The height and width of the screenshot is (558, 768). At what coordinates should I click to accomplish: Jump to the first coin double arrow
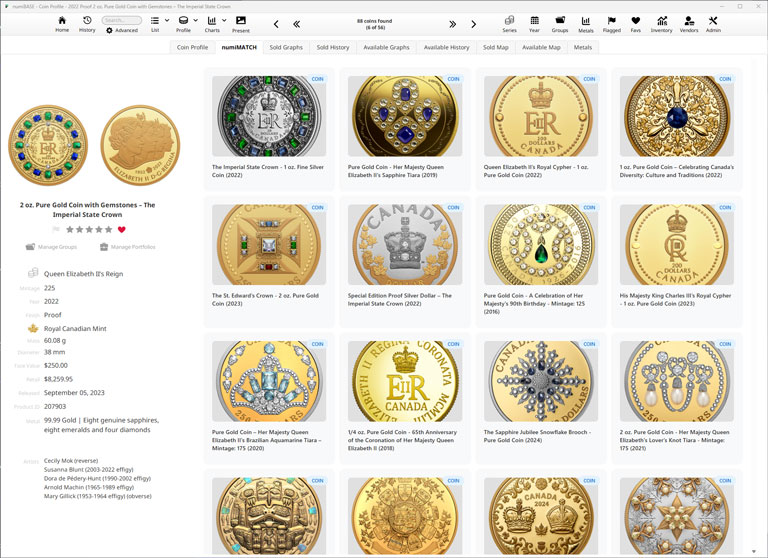click(296, 24)
